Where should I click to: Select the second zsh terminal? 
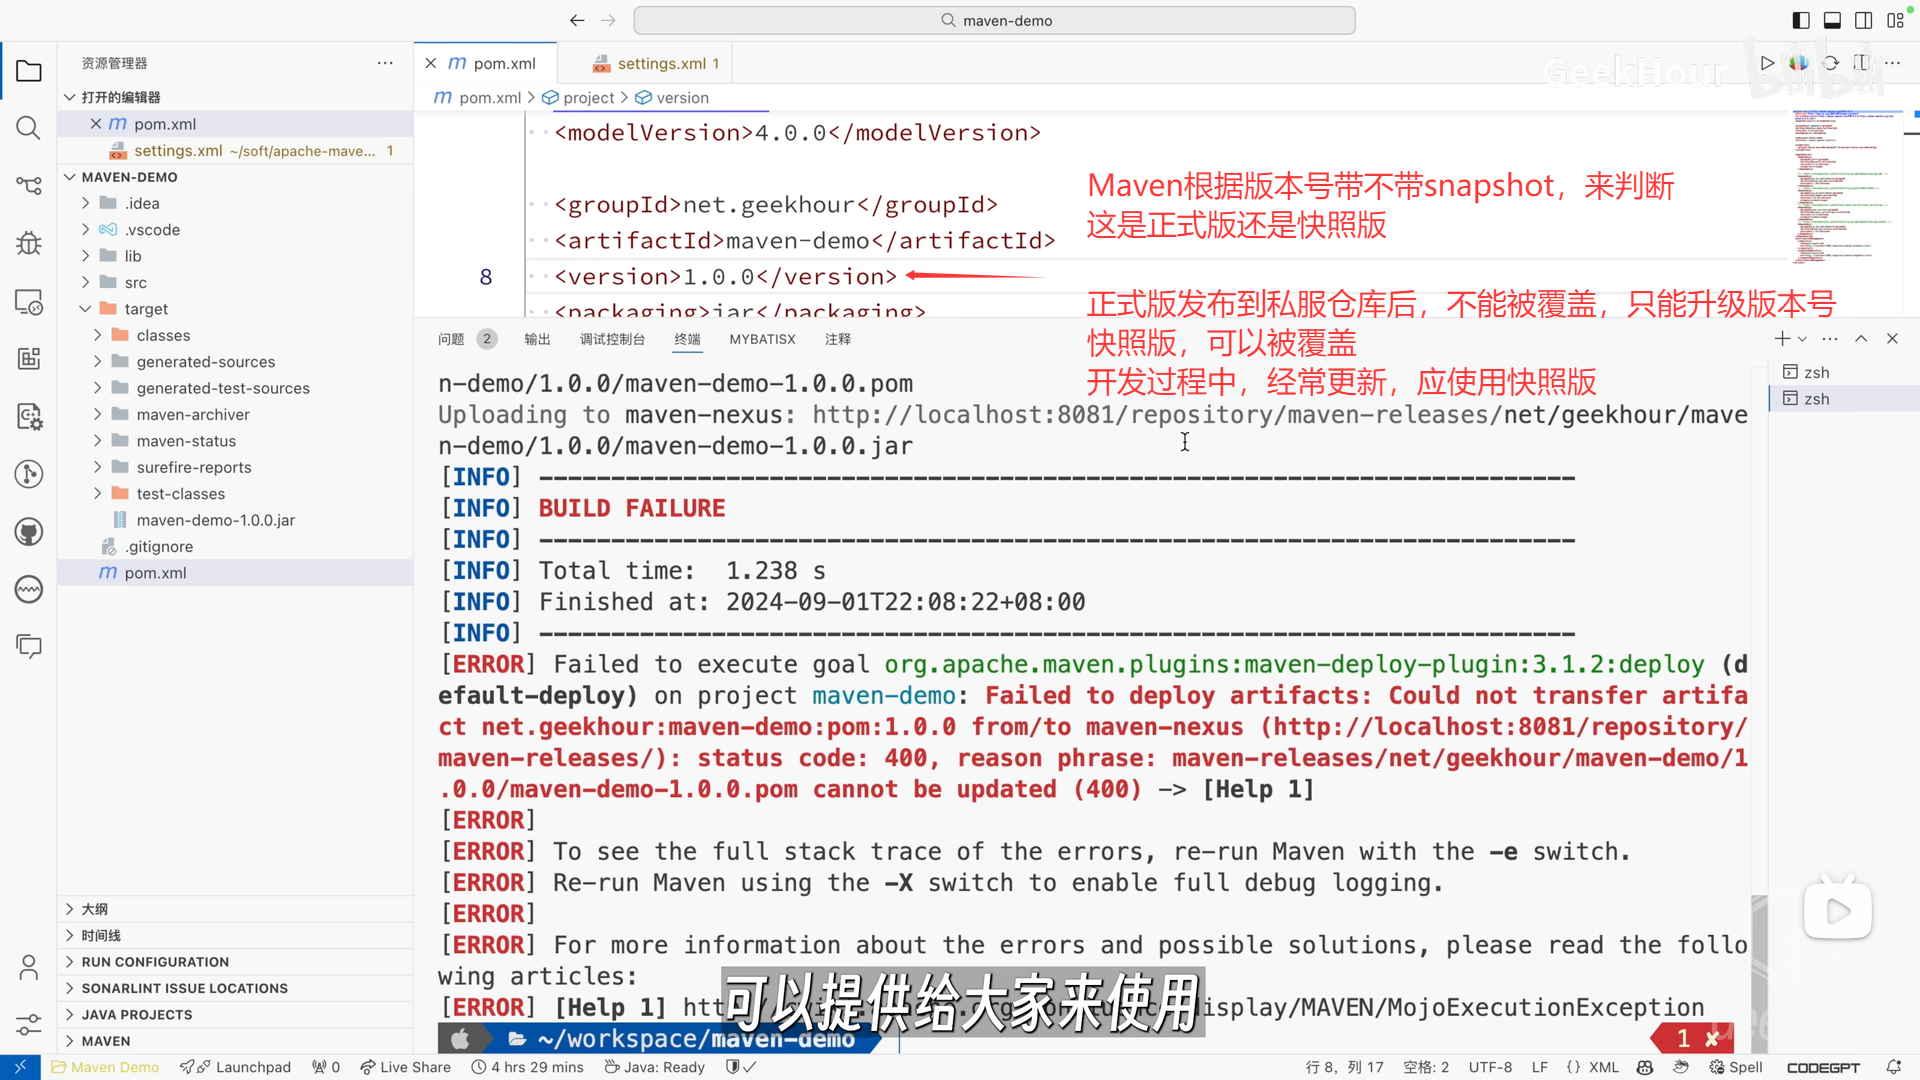1843,398
